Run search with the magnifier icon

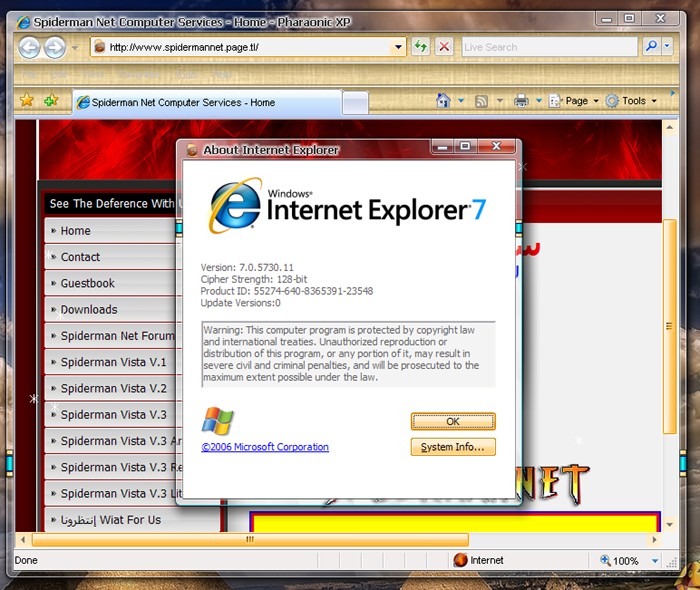click(x=651, y=46)
